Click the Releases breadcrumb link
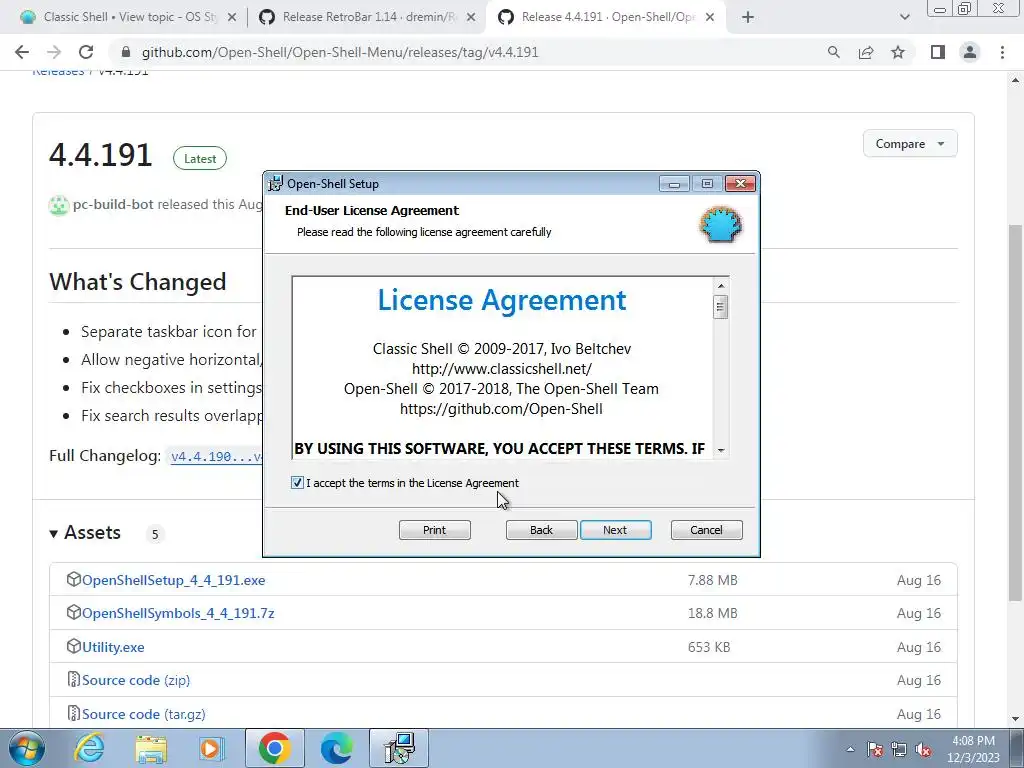 point(58,72)
